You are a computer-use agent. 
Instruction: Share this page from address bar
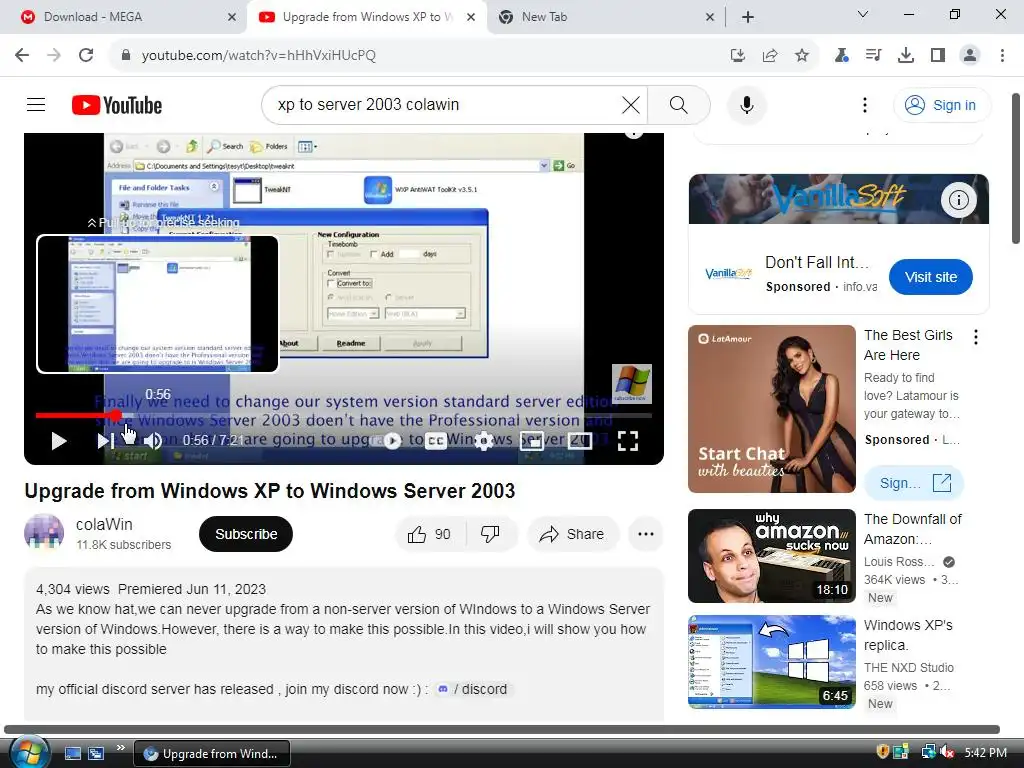(x=770, y=56)
